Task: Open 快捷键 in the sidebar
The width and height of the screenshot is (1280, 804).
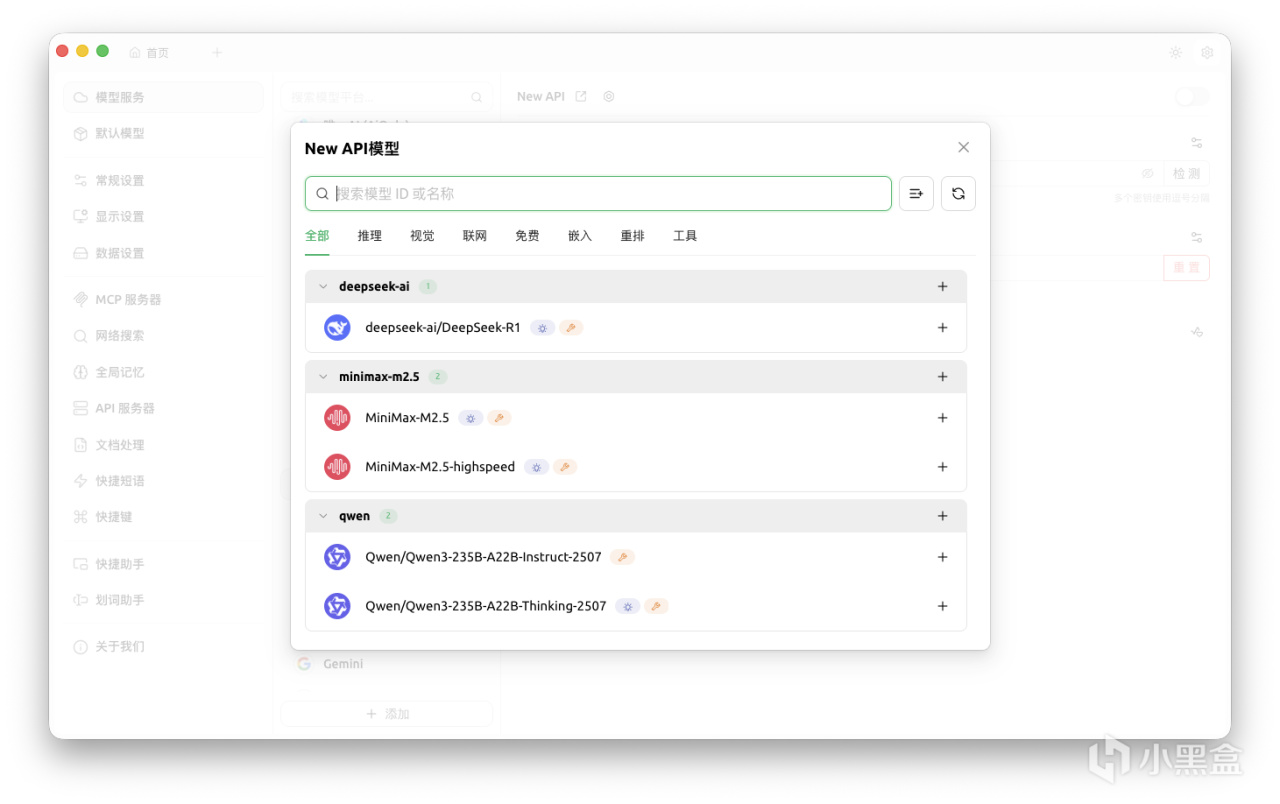Action: pyautogui.click(x=163, y=517)
